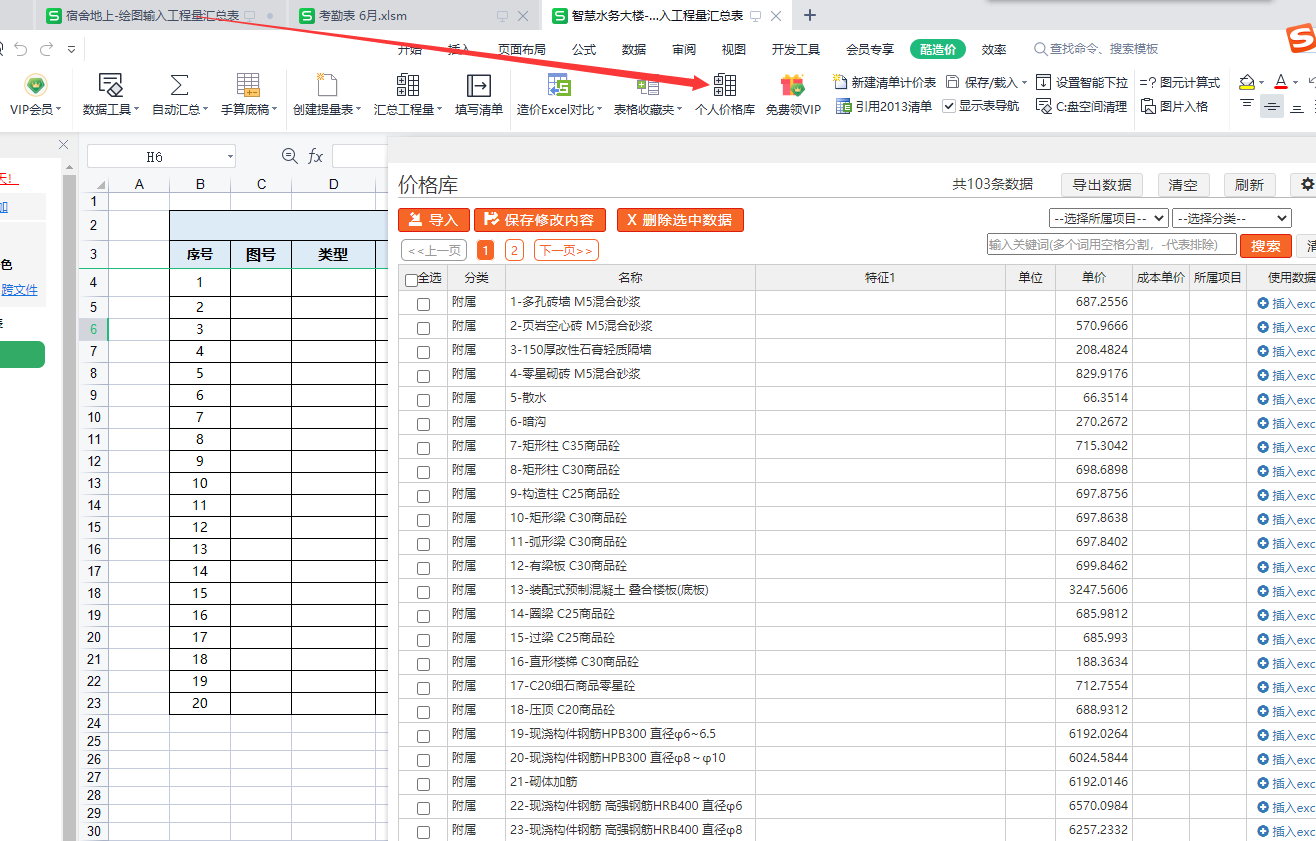The width and height of the screenshot is (1316, 841).
Task: Click the 导出数据 button
Action: (1101, 185)
